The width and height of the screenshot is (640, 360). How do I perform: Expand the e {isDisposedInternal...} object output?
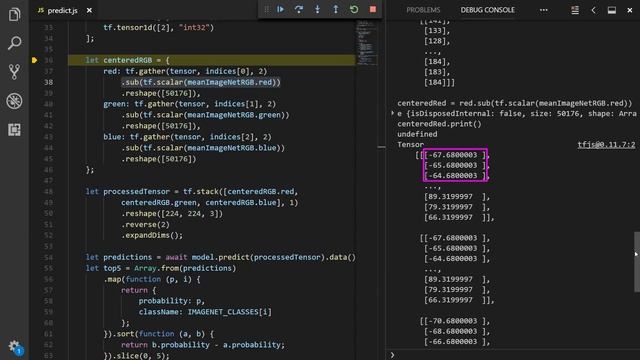[x=393, y=113]
